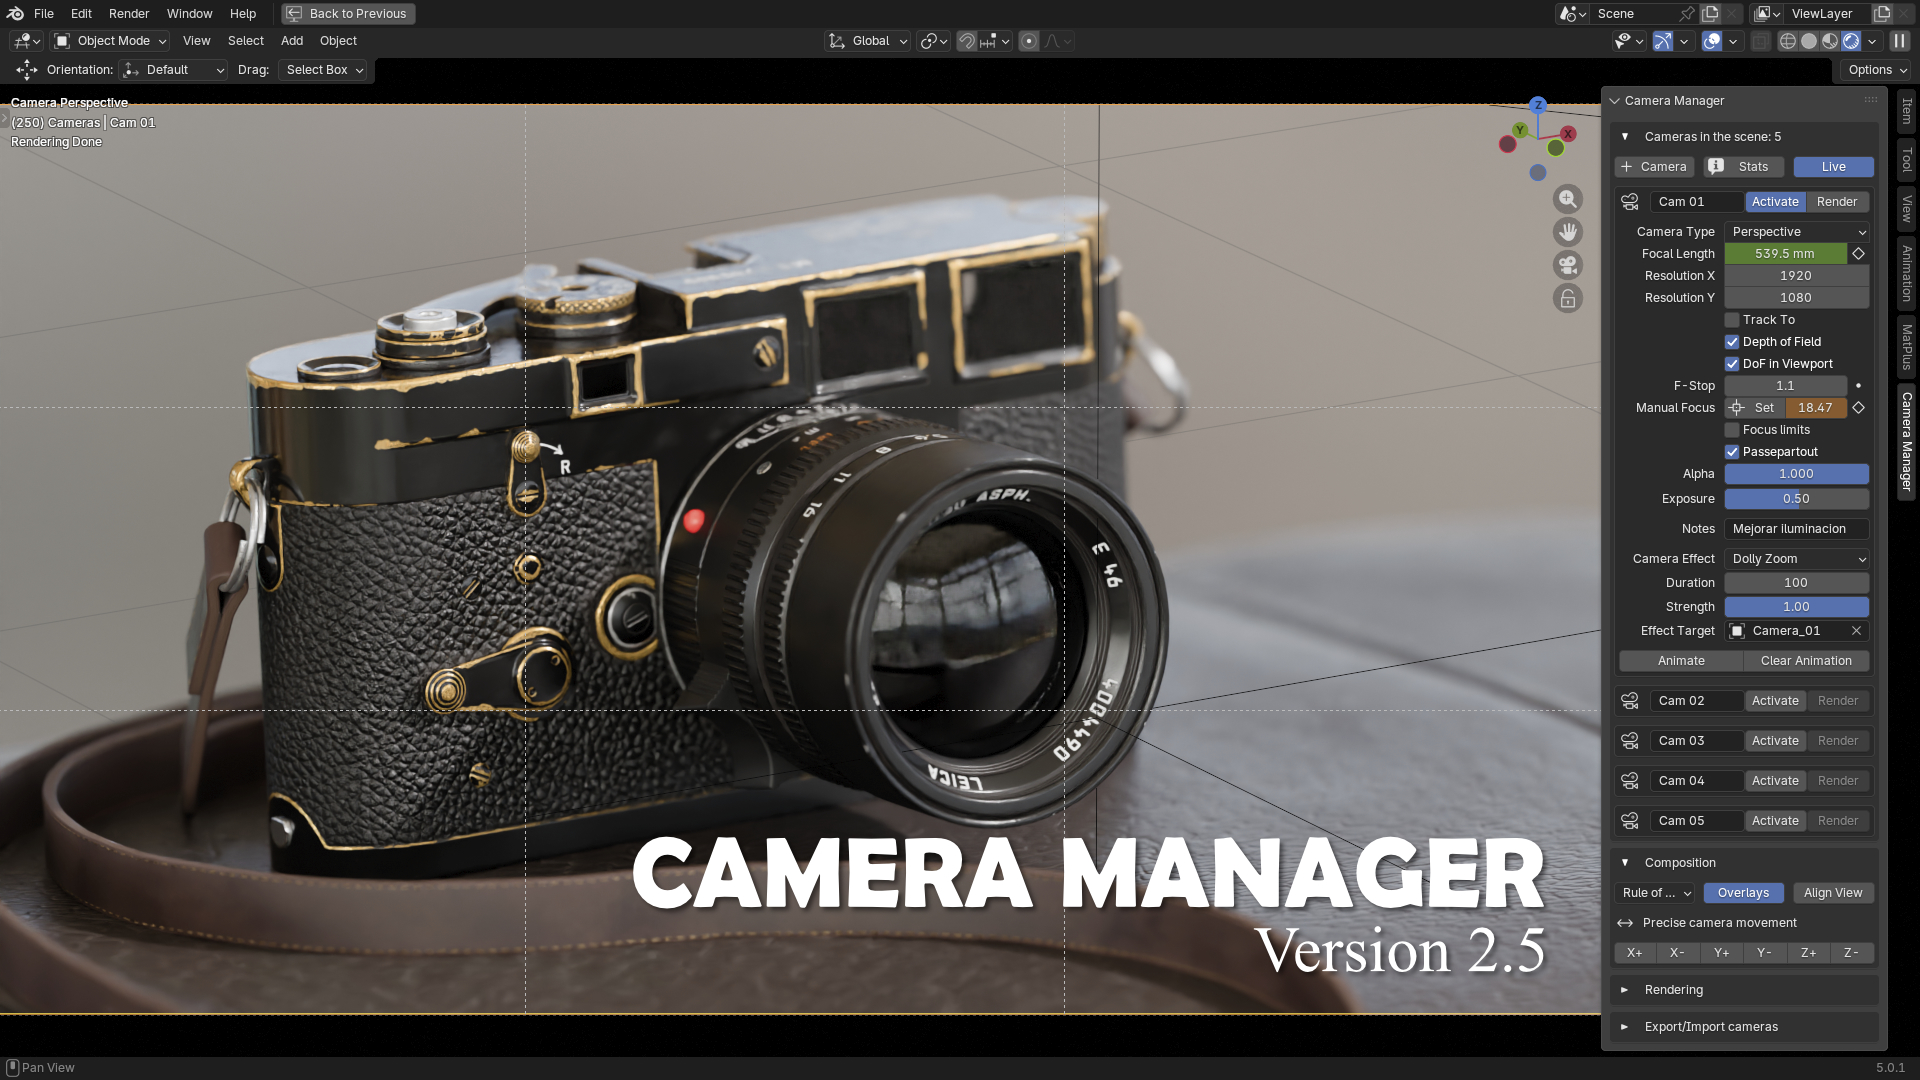Viewport: 1920px width, 1080px height.
Task: Enable the Track To checkbox
Action: click(1732, 320)
